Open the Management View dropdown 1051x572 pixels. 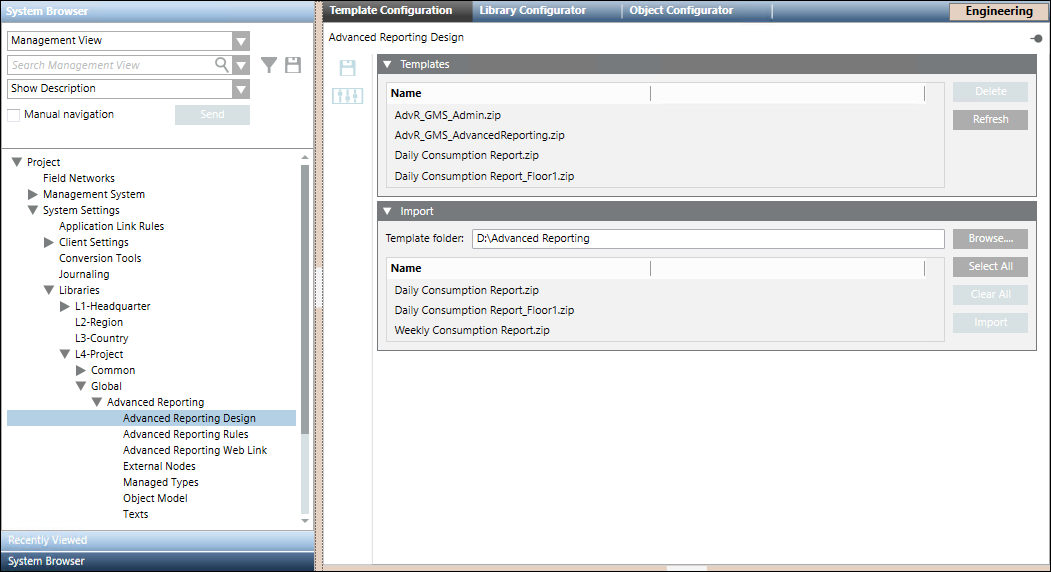click(x=240, y=41)
